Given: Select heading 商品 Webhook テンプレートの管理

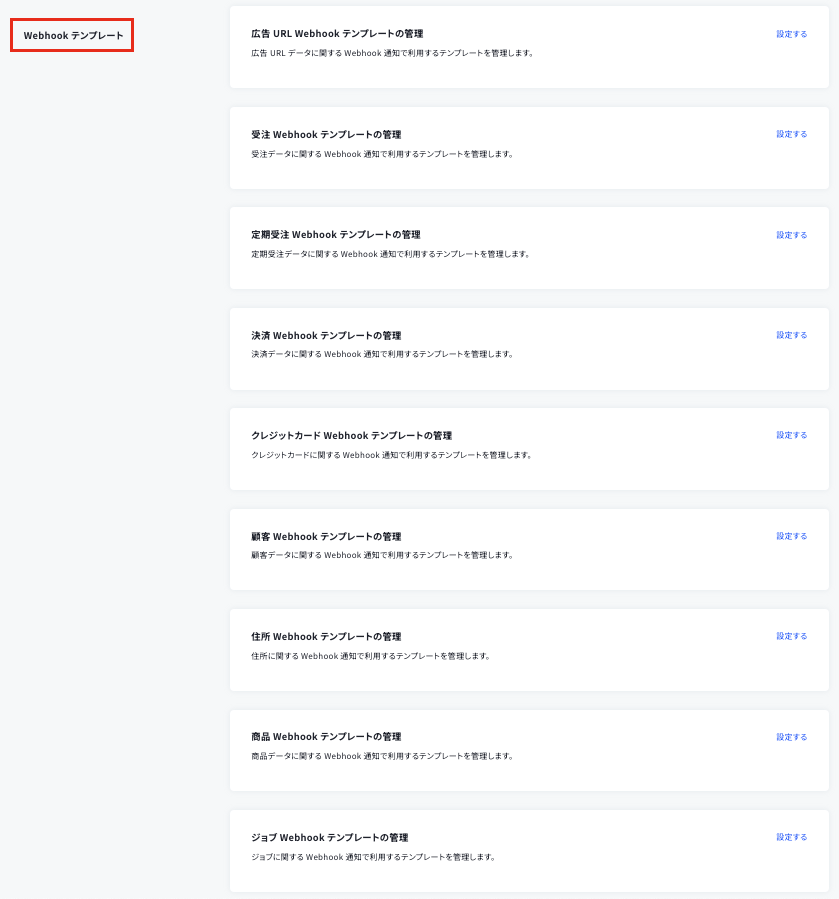Looking at the screenshot, I should coord(326,737).
